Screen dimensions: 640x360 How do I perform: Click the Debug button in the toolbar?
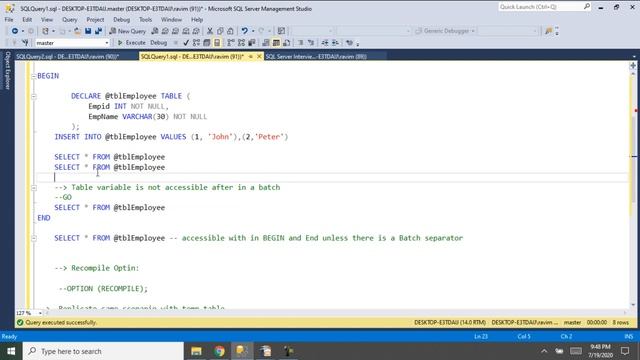[159, 42]
